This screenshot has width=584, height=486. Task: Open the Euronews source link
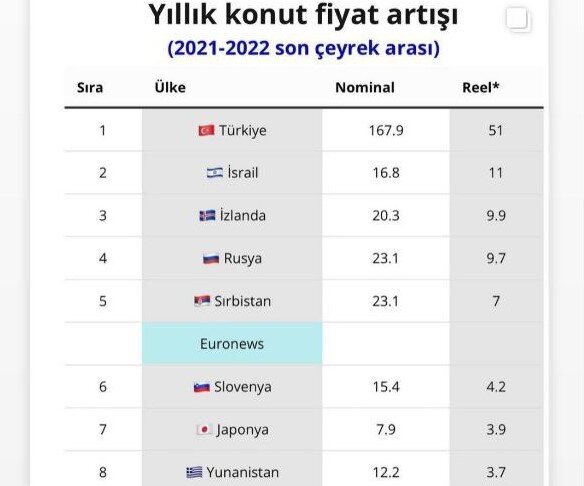coord(232,344)
